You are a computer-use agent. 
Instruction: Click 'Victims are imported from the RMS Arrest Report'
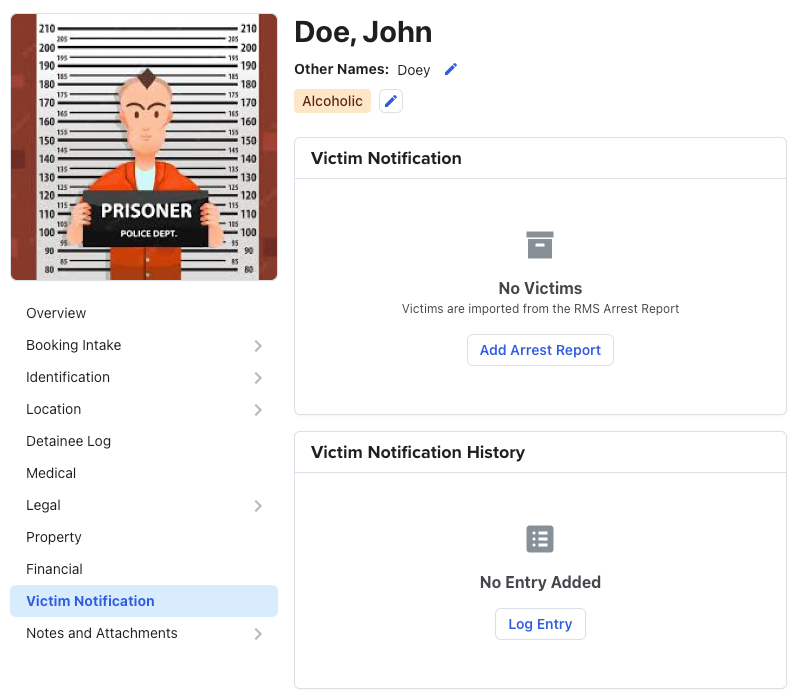click(x=540, y=309)
